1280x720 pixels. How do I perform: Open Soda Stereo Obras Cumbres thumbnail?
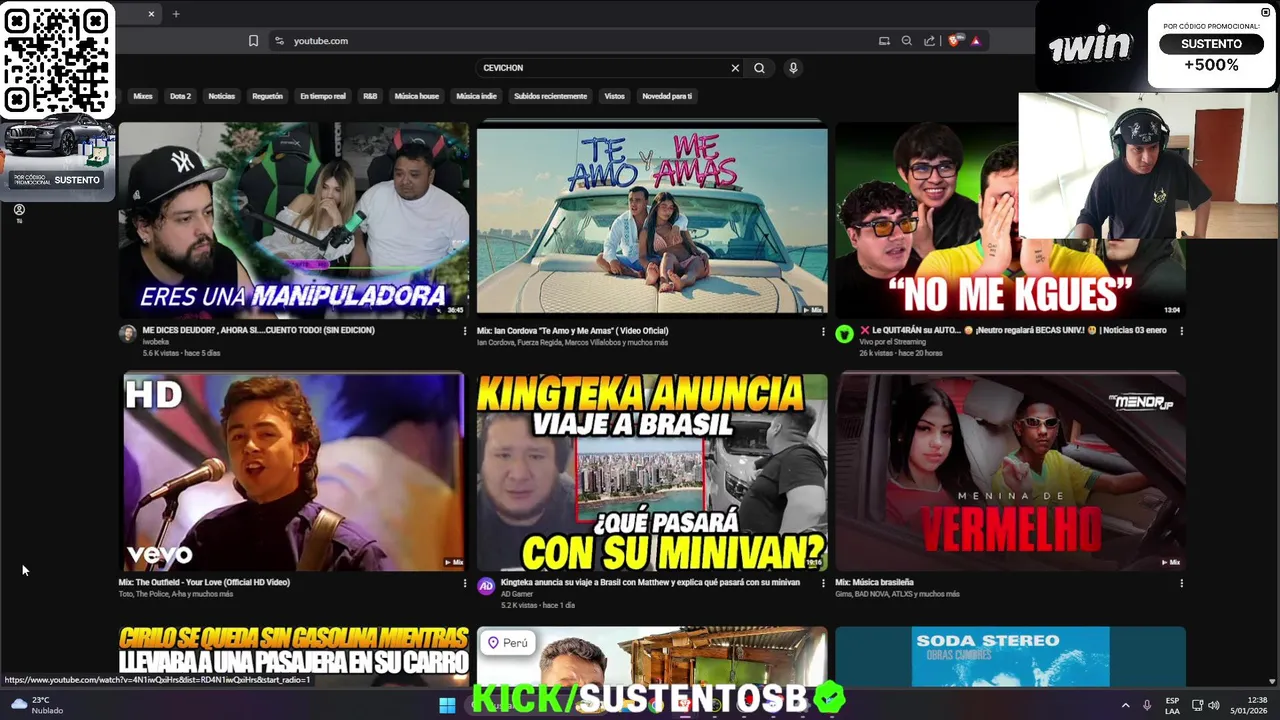tap(1010, 656)
